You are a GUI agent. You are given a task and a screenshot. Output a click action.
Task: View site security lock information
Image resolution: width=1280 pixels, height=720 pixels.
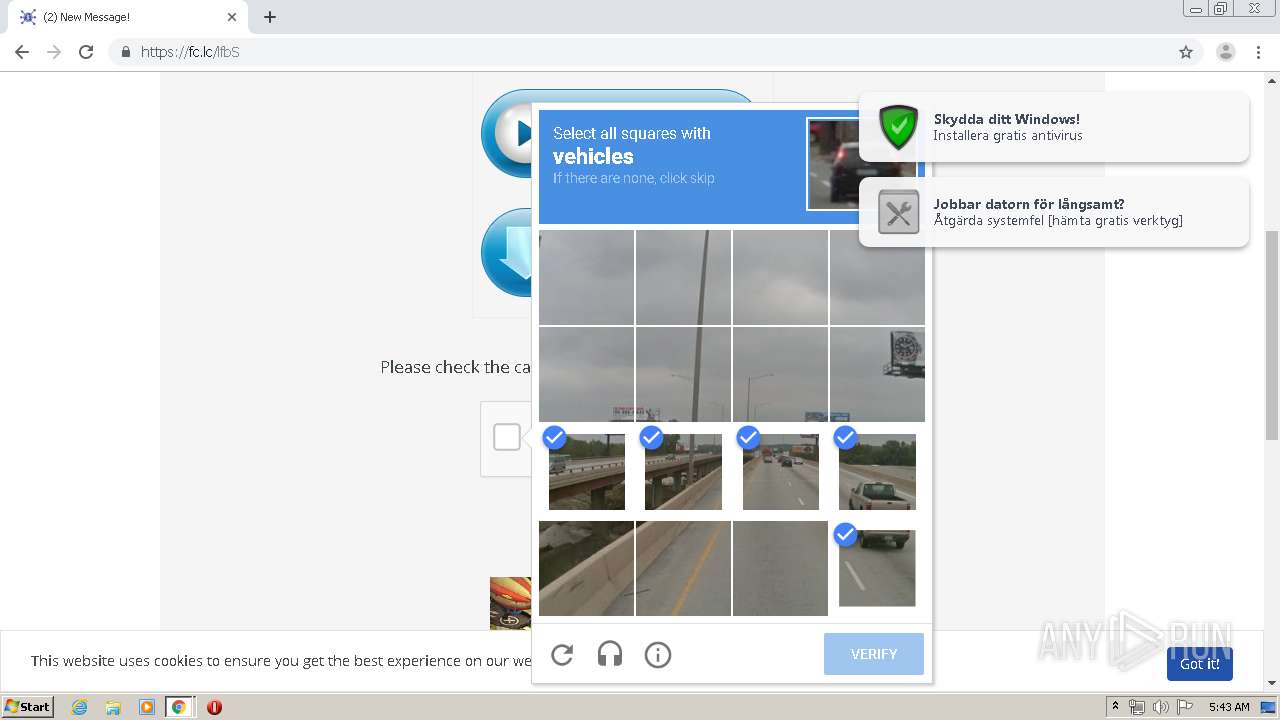click(125, 52)
